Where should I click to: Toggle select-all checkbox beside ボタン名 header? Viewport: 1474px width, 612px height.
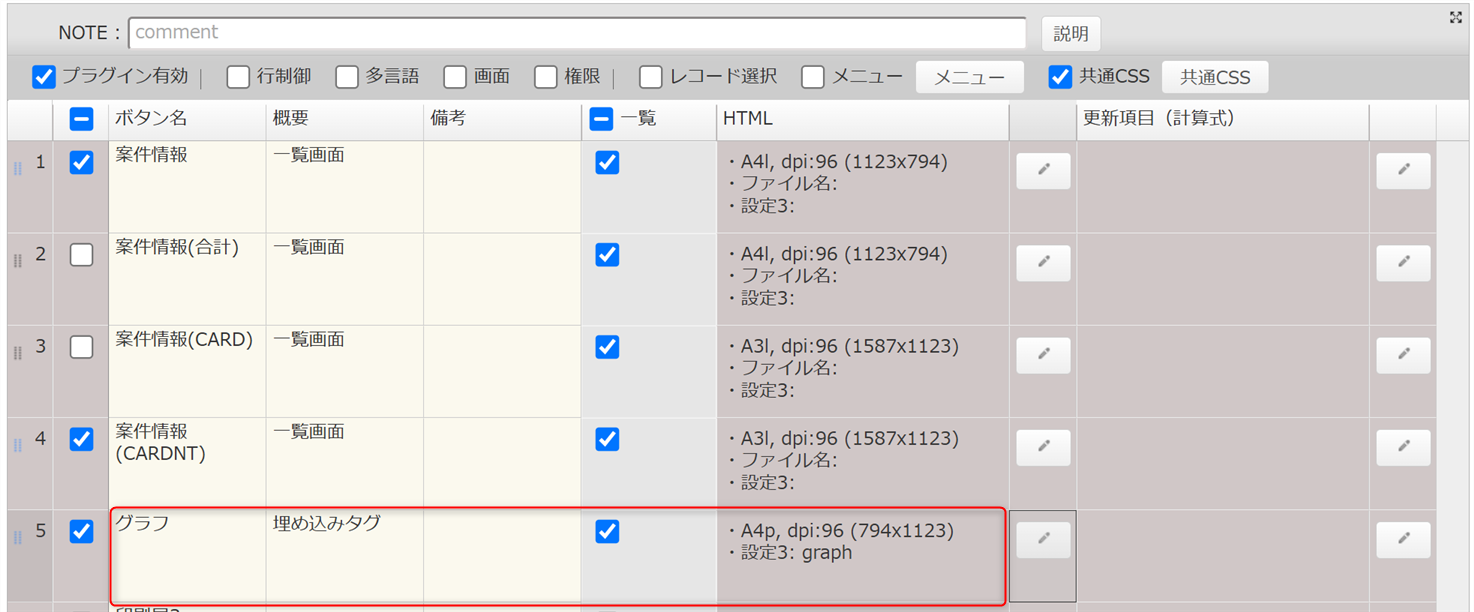(x=81, y=119)
